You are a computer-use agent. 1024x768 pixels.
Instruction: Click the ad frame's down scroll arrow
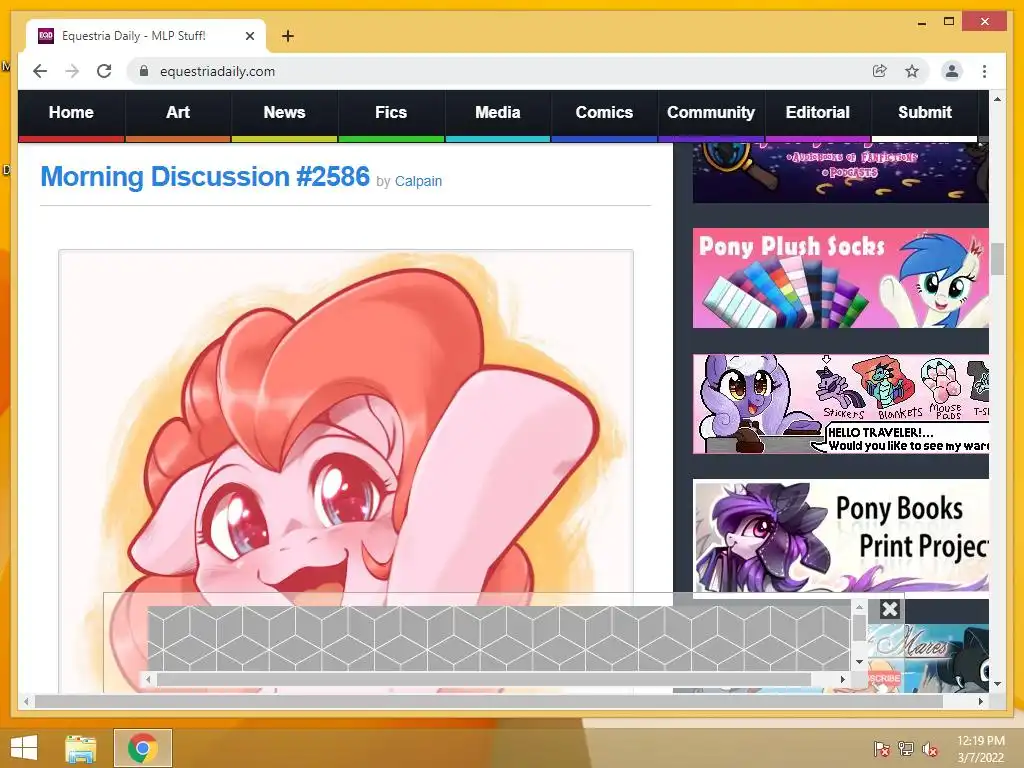pos(859,662)
